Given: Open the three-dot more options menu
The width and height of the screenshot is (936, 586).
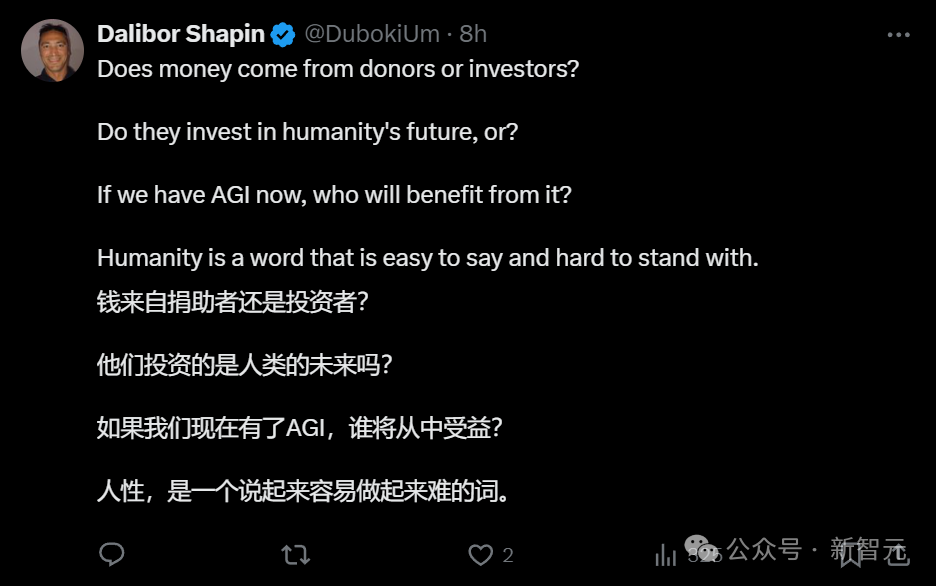Looking at the screenshot, I should pos(898,34).
